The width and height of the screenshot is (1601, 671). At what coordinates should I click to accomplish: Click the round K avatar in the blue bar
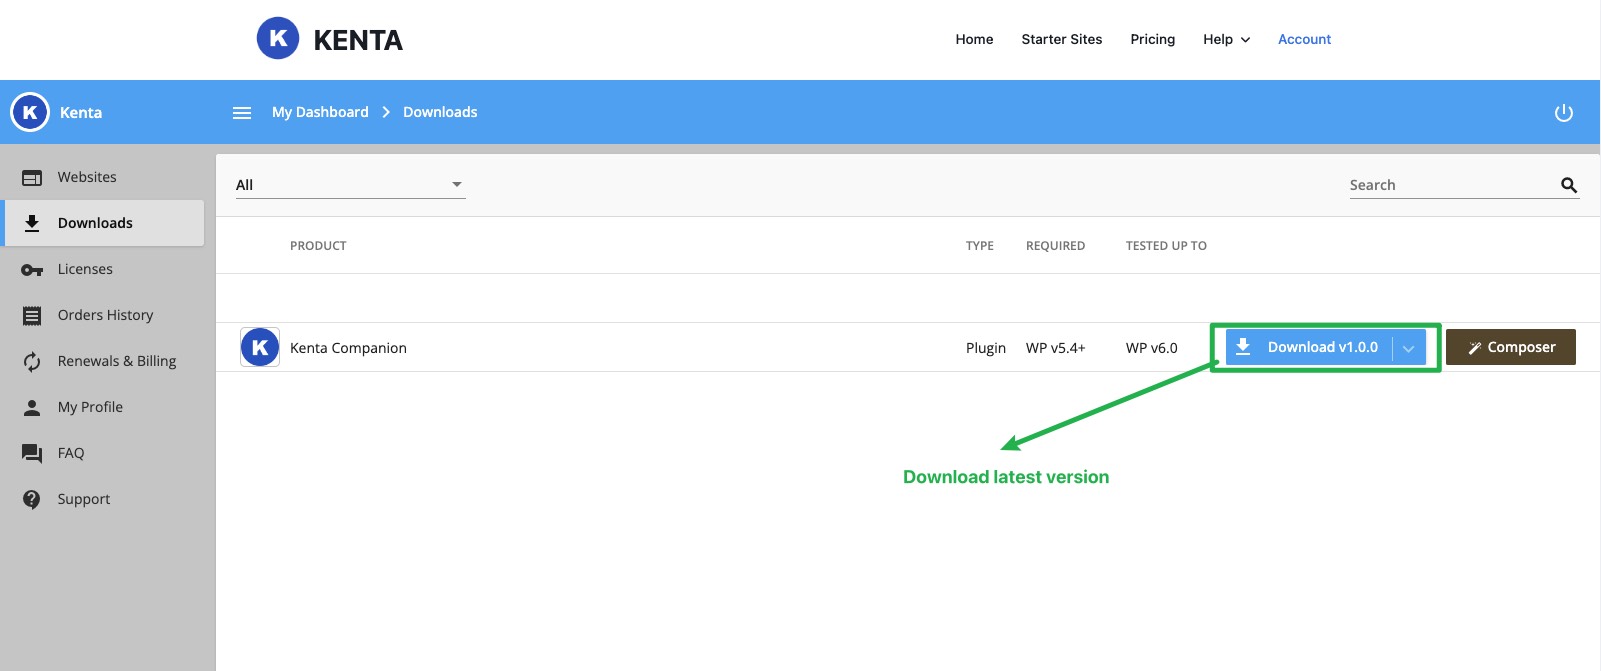tap(30, 112)
